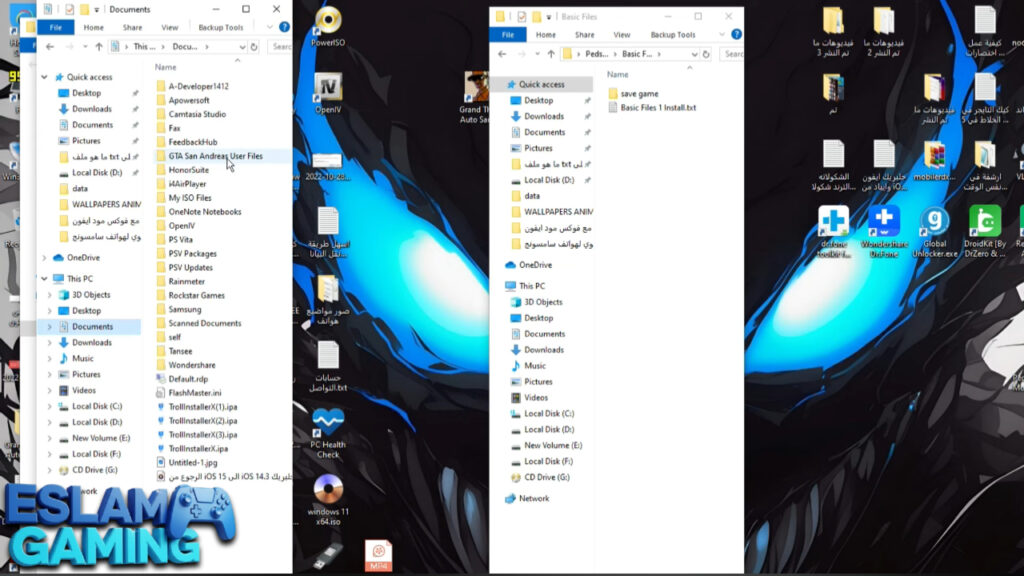
Task: Expand the ribbon in the Documents window
Action: (x=271, y=28)
